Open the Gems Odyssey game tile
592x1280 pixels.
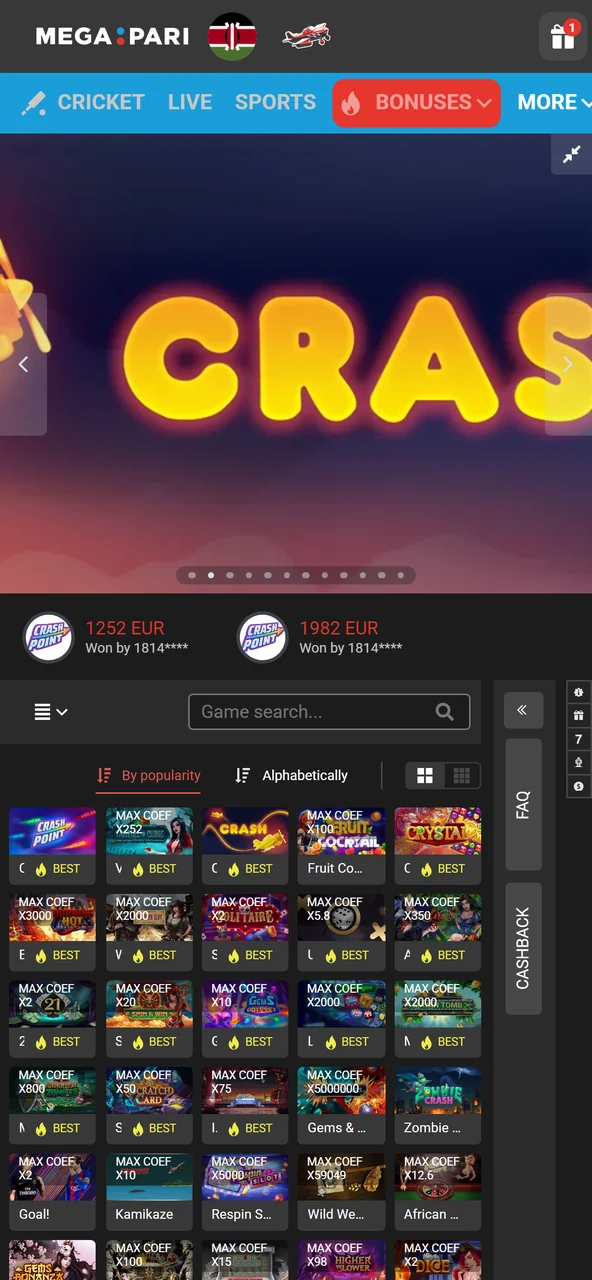pyautogui.click(x=245, y=1018)
